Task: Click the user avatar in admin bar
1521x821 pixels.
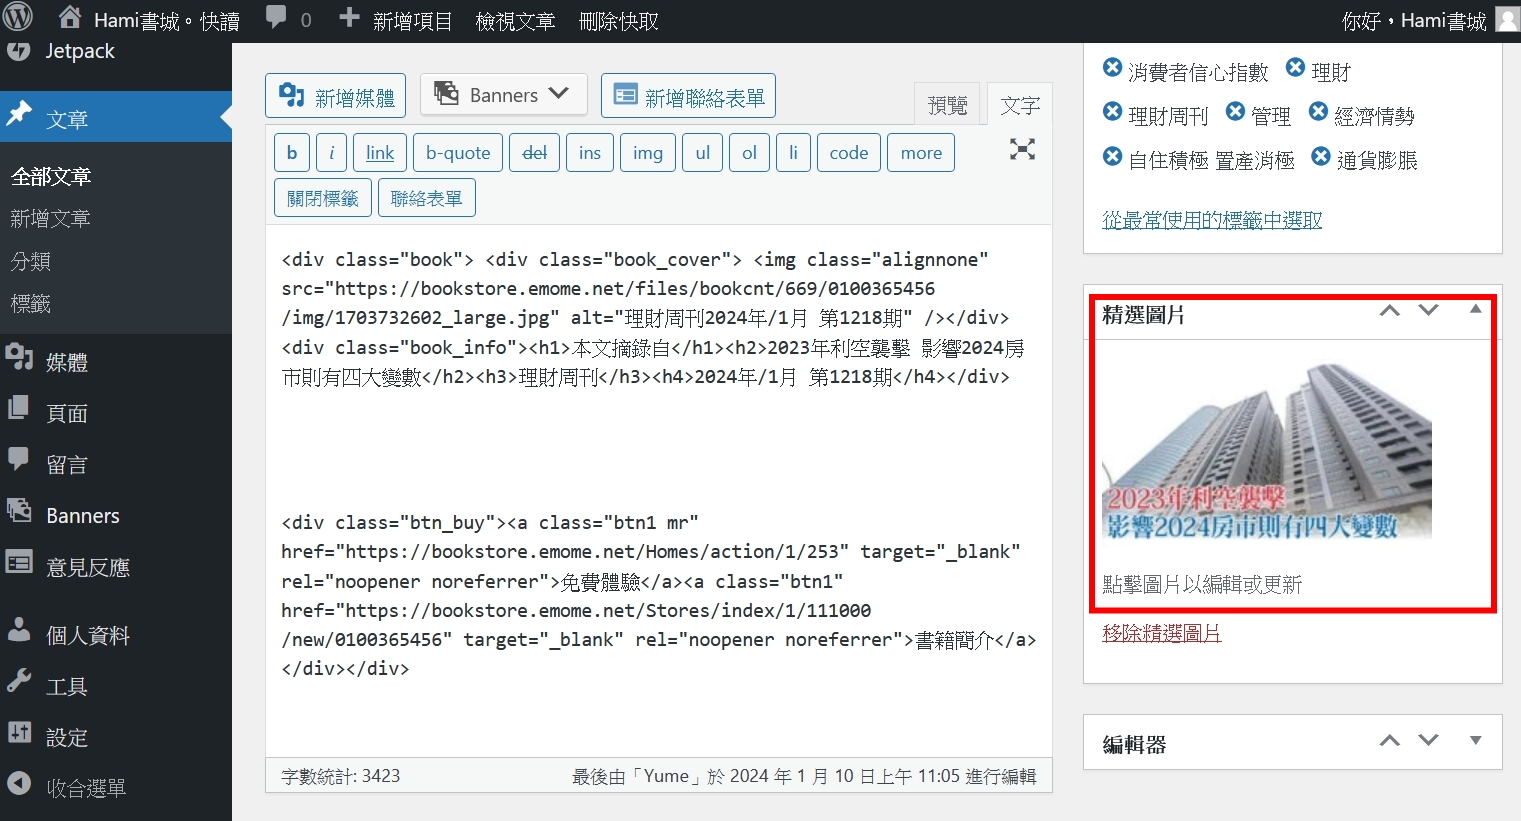Action: (1506, 20)
